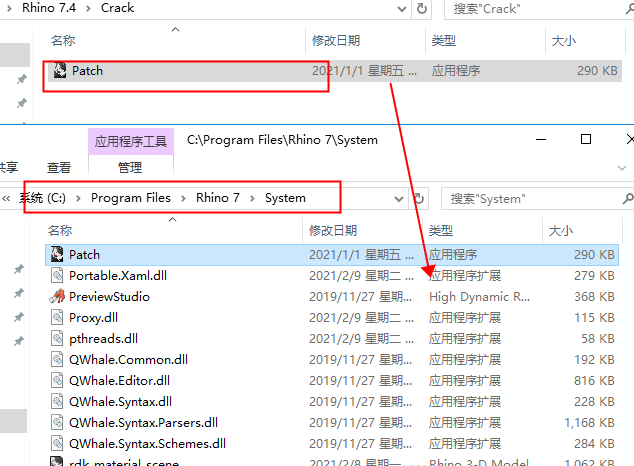Expand the chevron after Program Files in breadcrumb
This screenshot has width=634, height=466.
[183, 198]
